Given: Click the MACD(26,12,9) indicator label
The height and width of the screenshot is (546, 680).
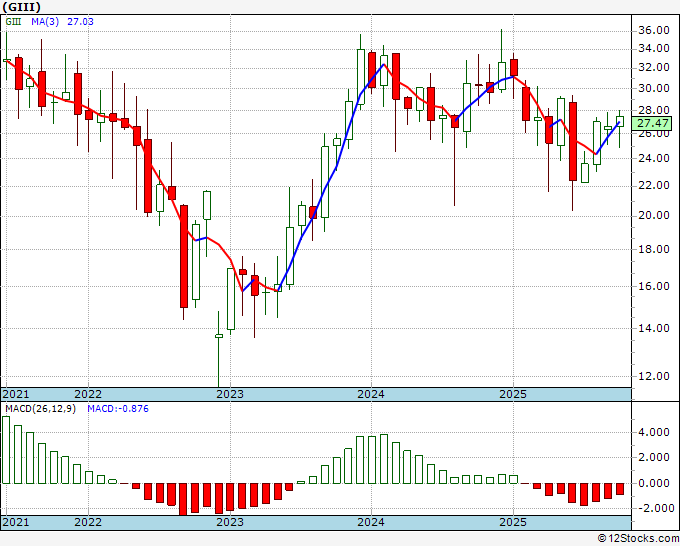Looking at the screenshot, I should point(40,409).
